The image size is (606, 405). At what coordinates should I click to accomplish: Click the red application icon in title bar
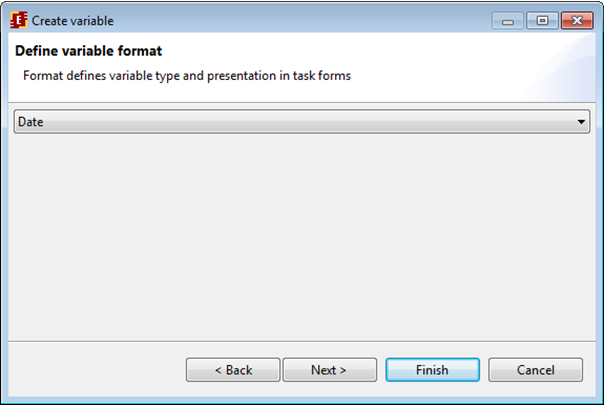coord(18,19)
